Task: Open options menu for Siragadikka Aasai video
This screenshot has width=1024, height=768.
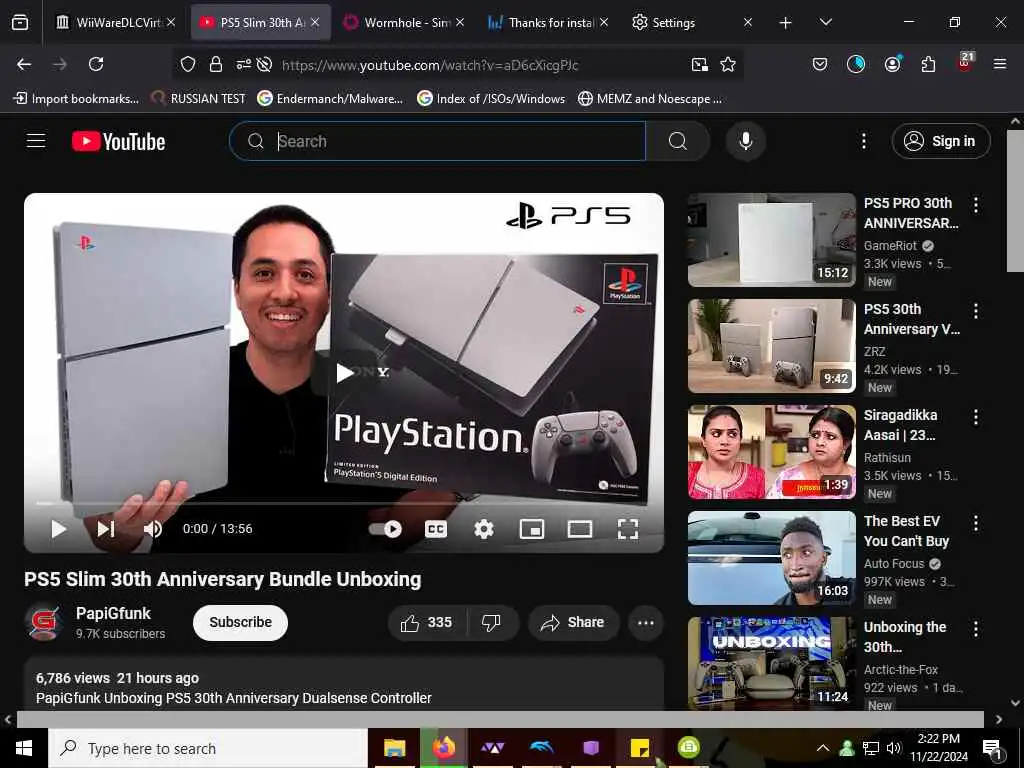Action: 976,417
